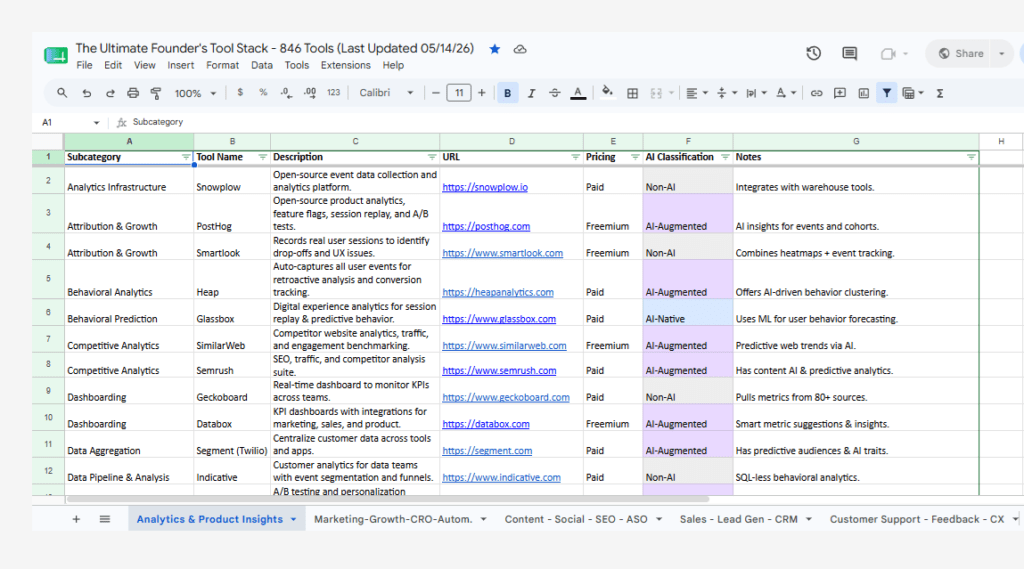The image size is (1024, 569).
Task: Switch to Sales - Lead Gen - CRM tab
Action: tap(739, 519)
